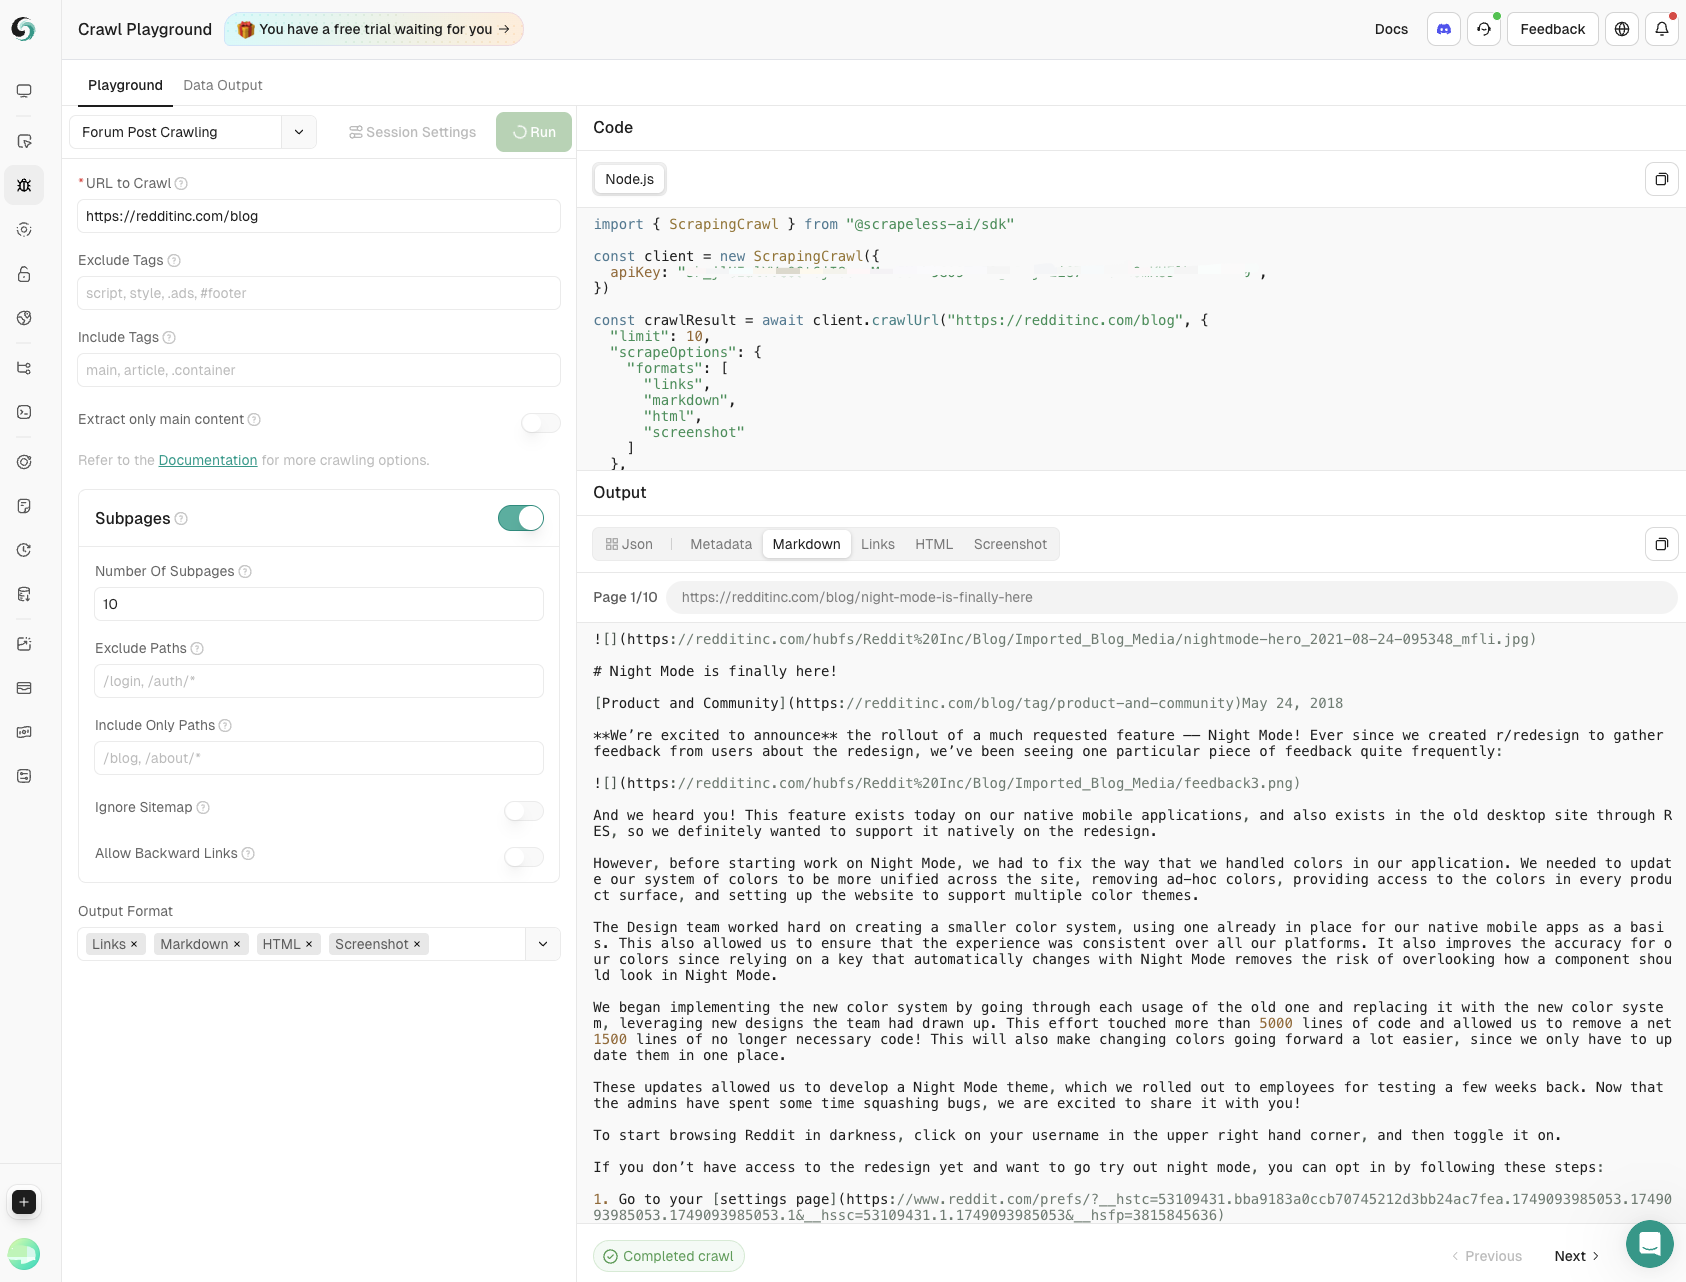Open the dashed-circle target sidebar icon

[x=24, y=229]
